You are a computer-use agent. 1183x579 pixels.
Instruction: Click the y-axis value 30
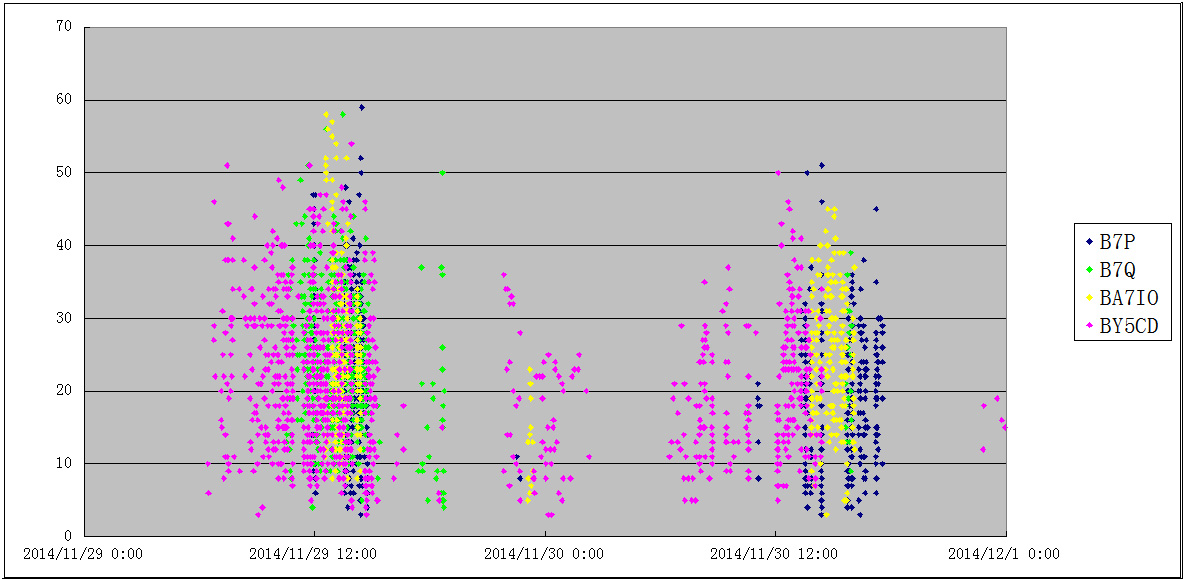64,318
